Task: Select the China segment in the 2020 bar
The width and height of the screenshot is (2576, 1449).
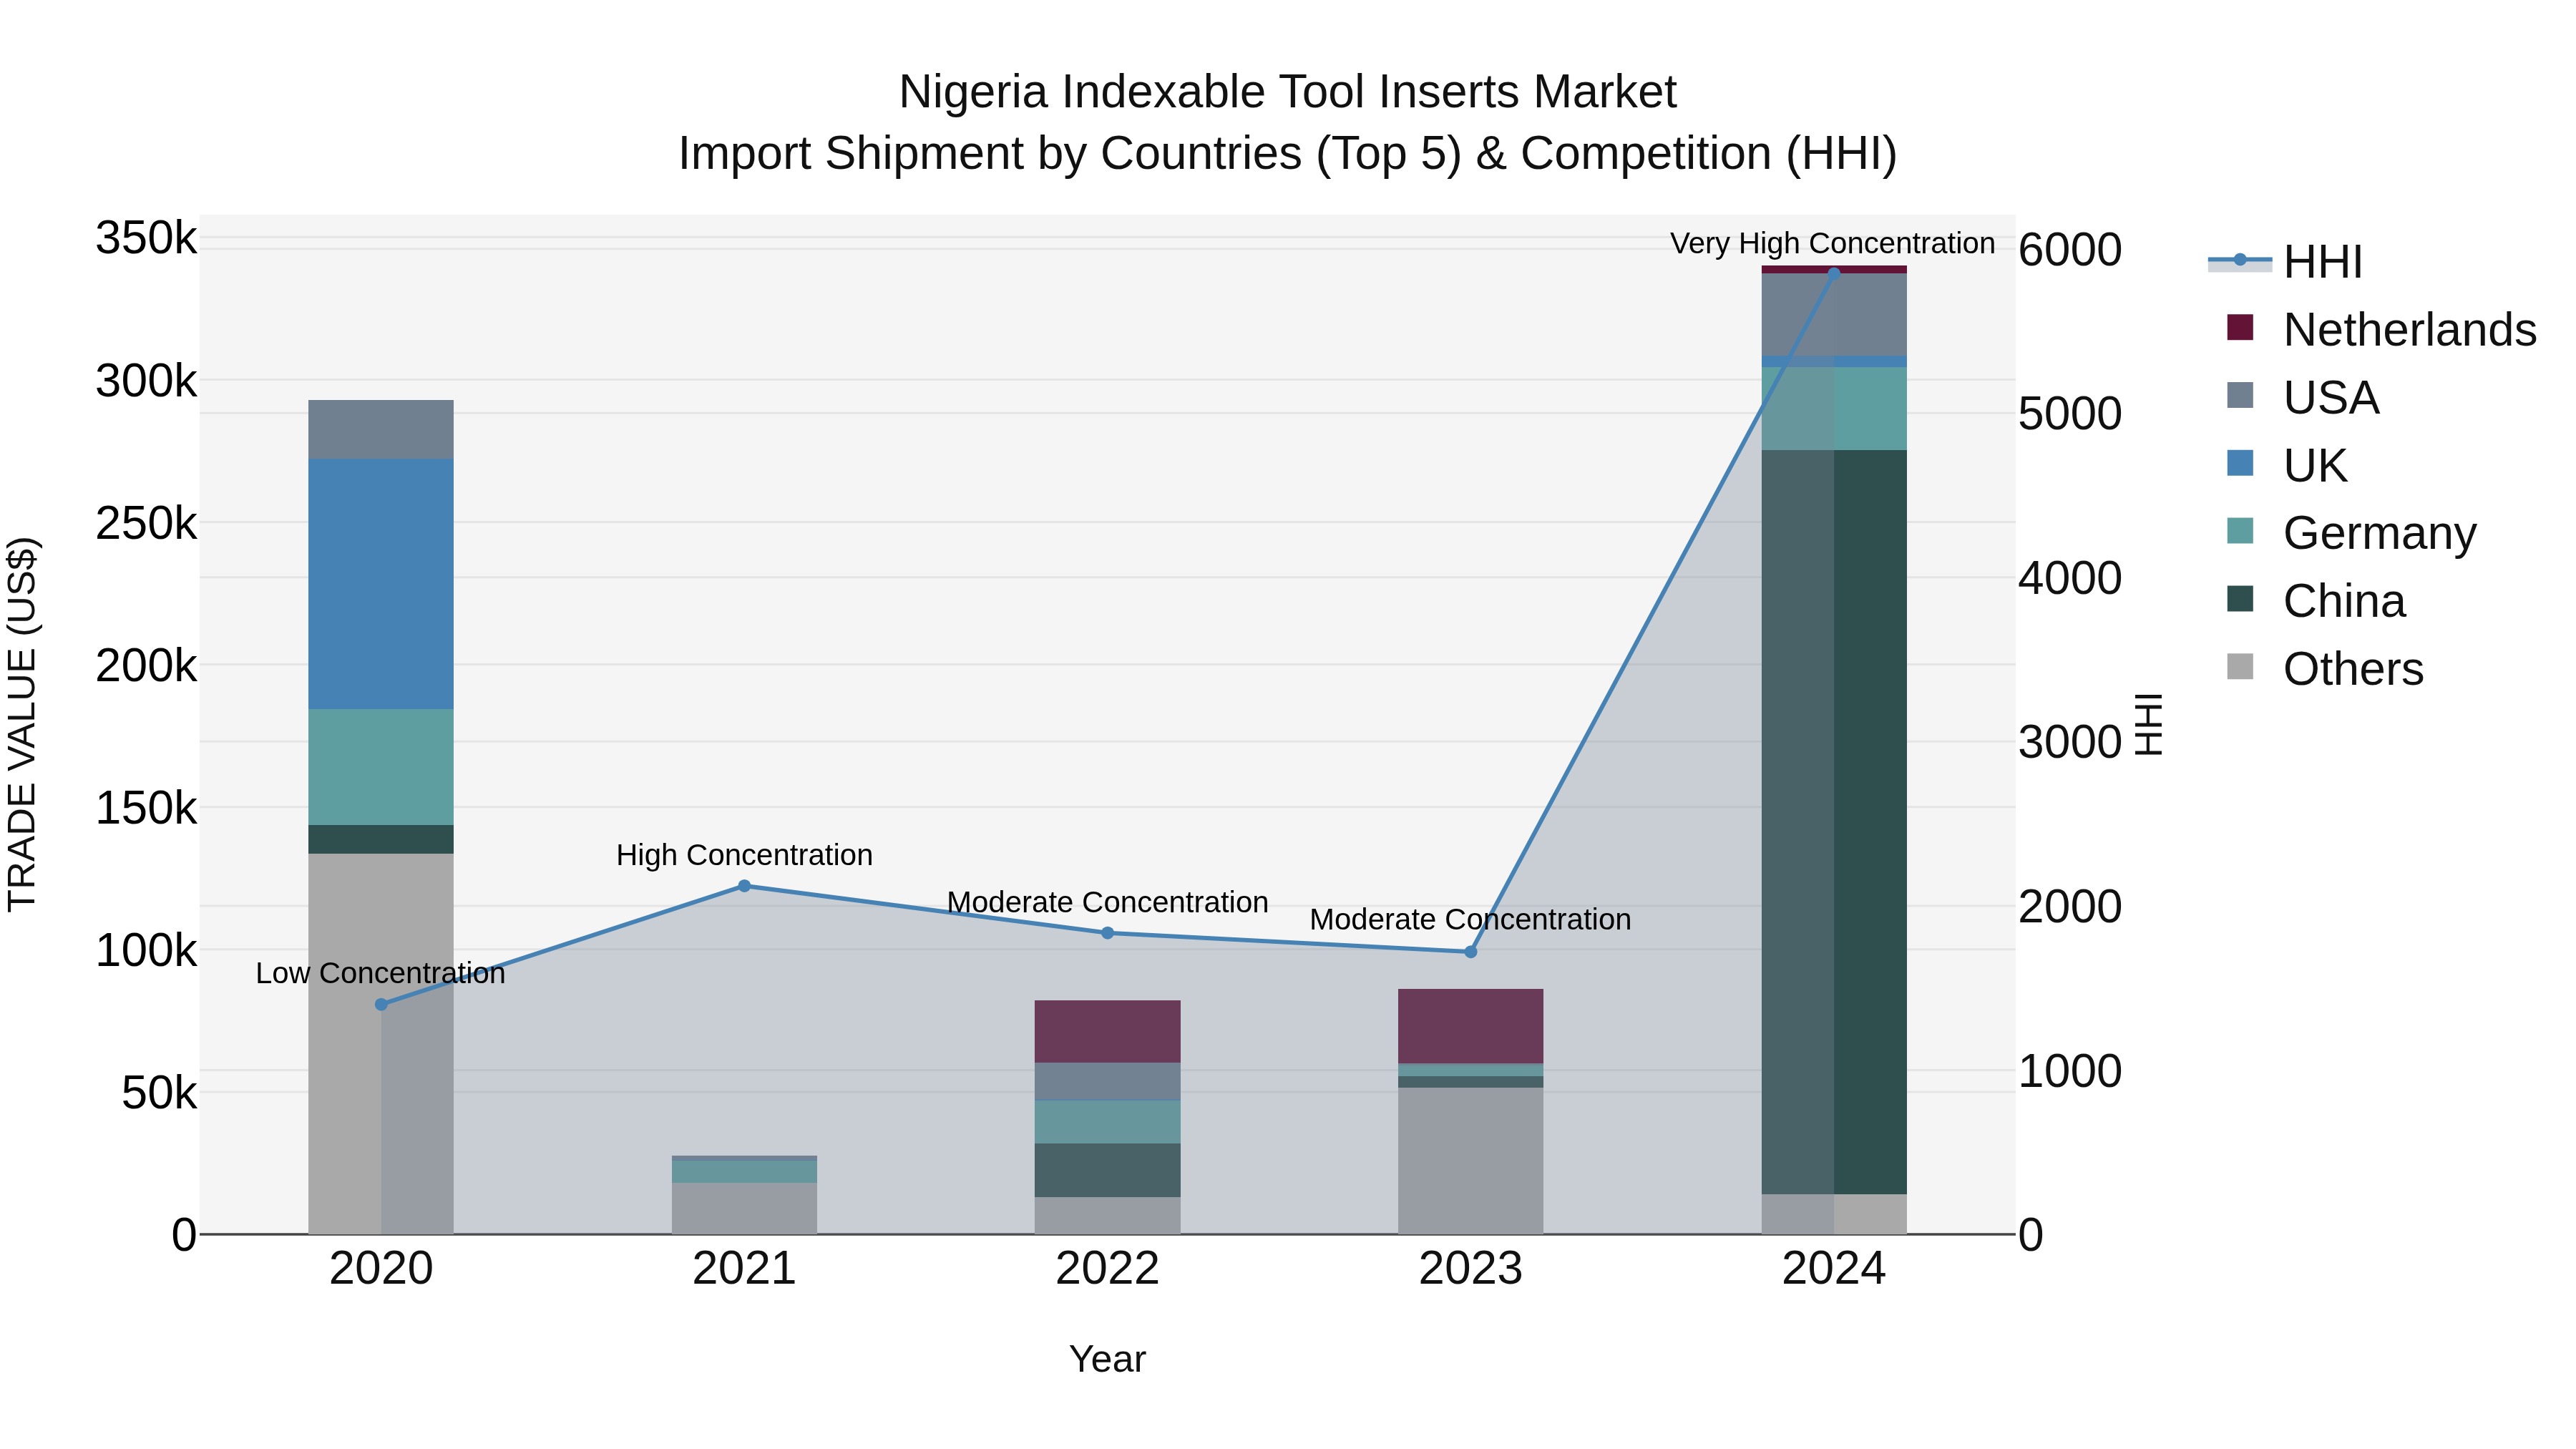Action: point(381,839)
